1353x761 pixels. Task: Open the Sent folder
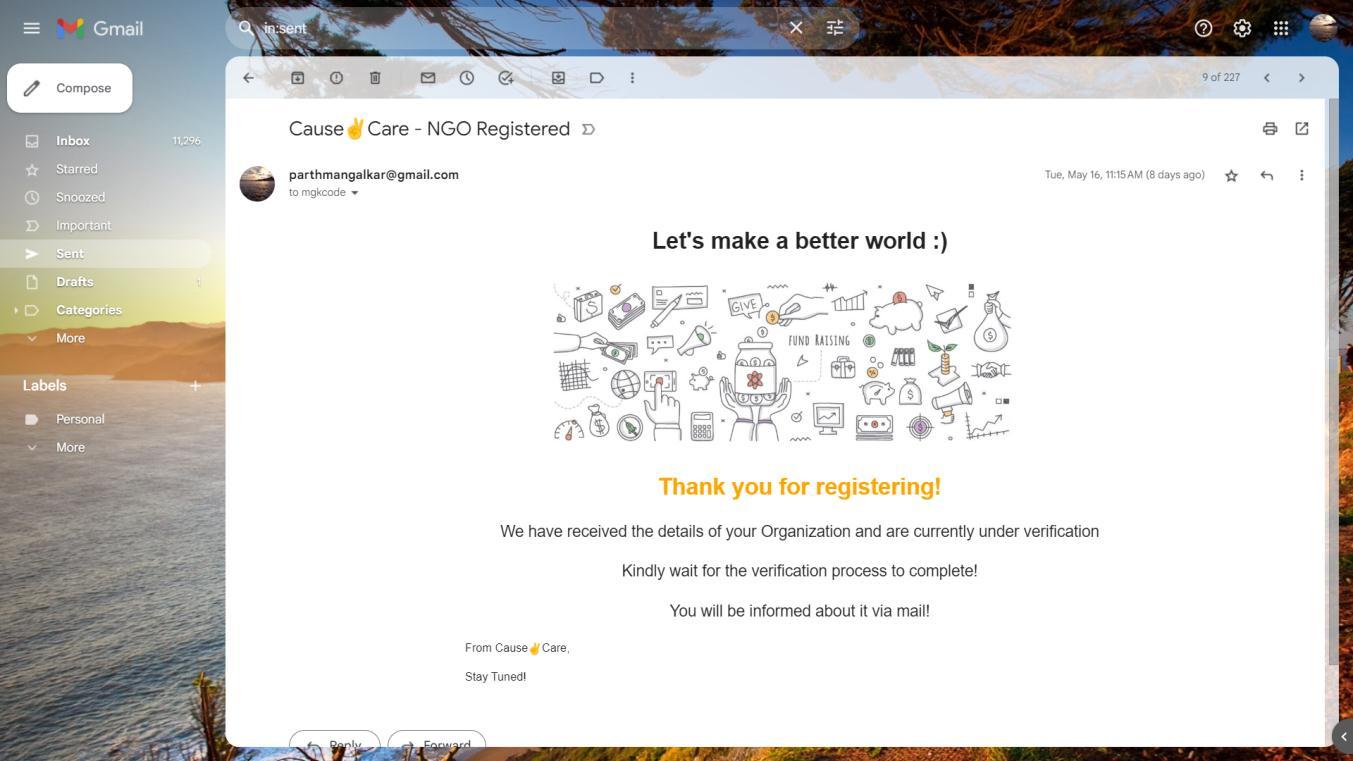click(x=106, y=254)
